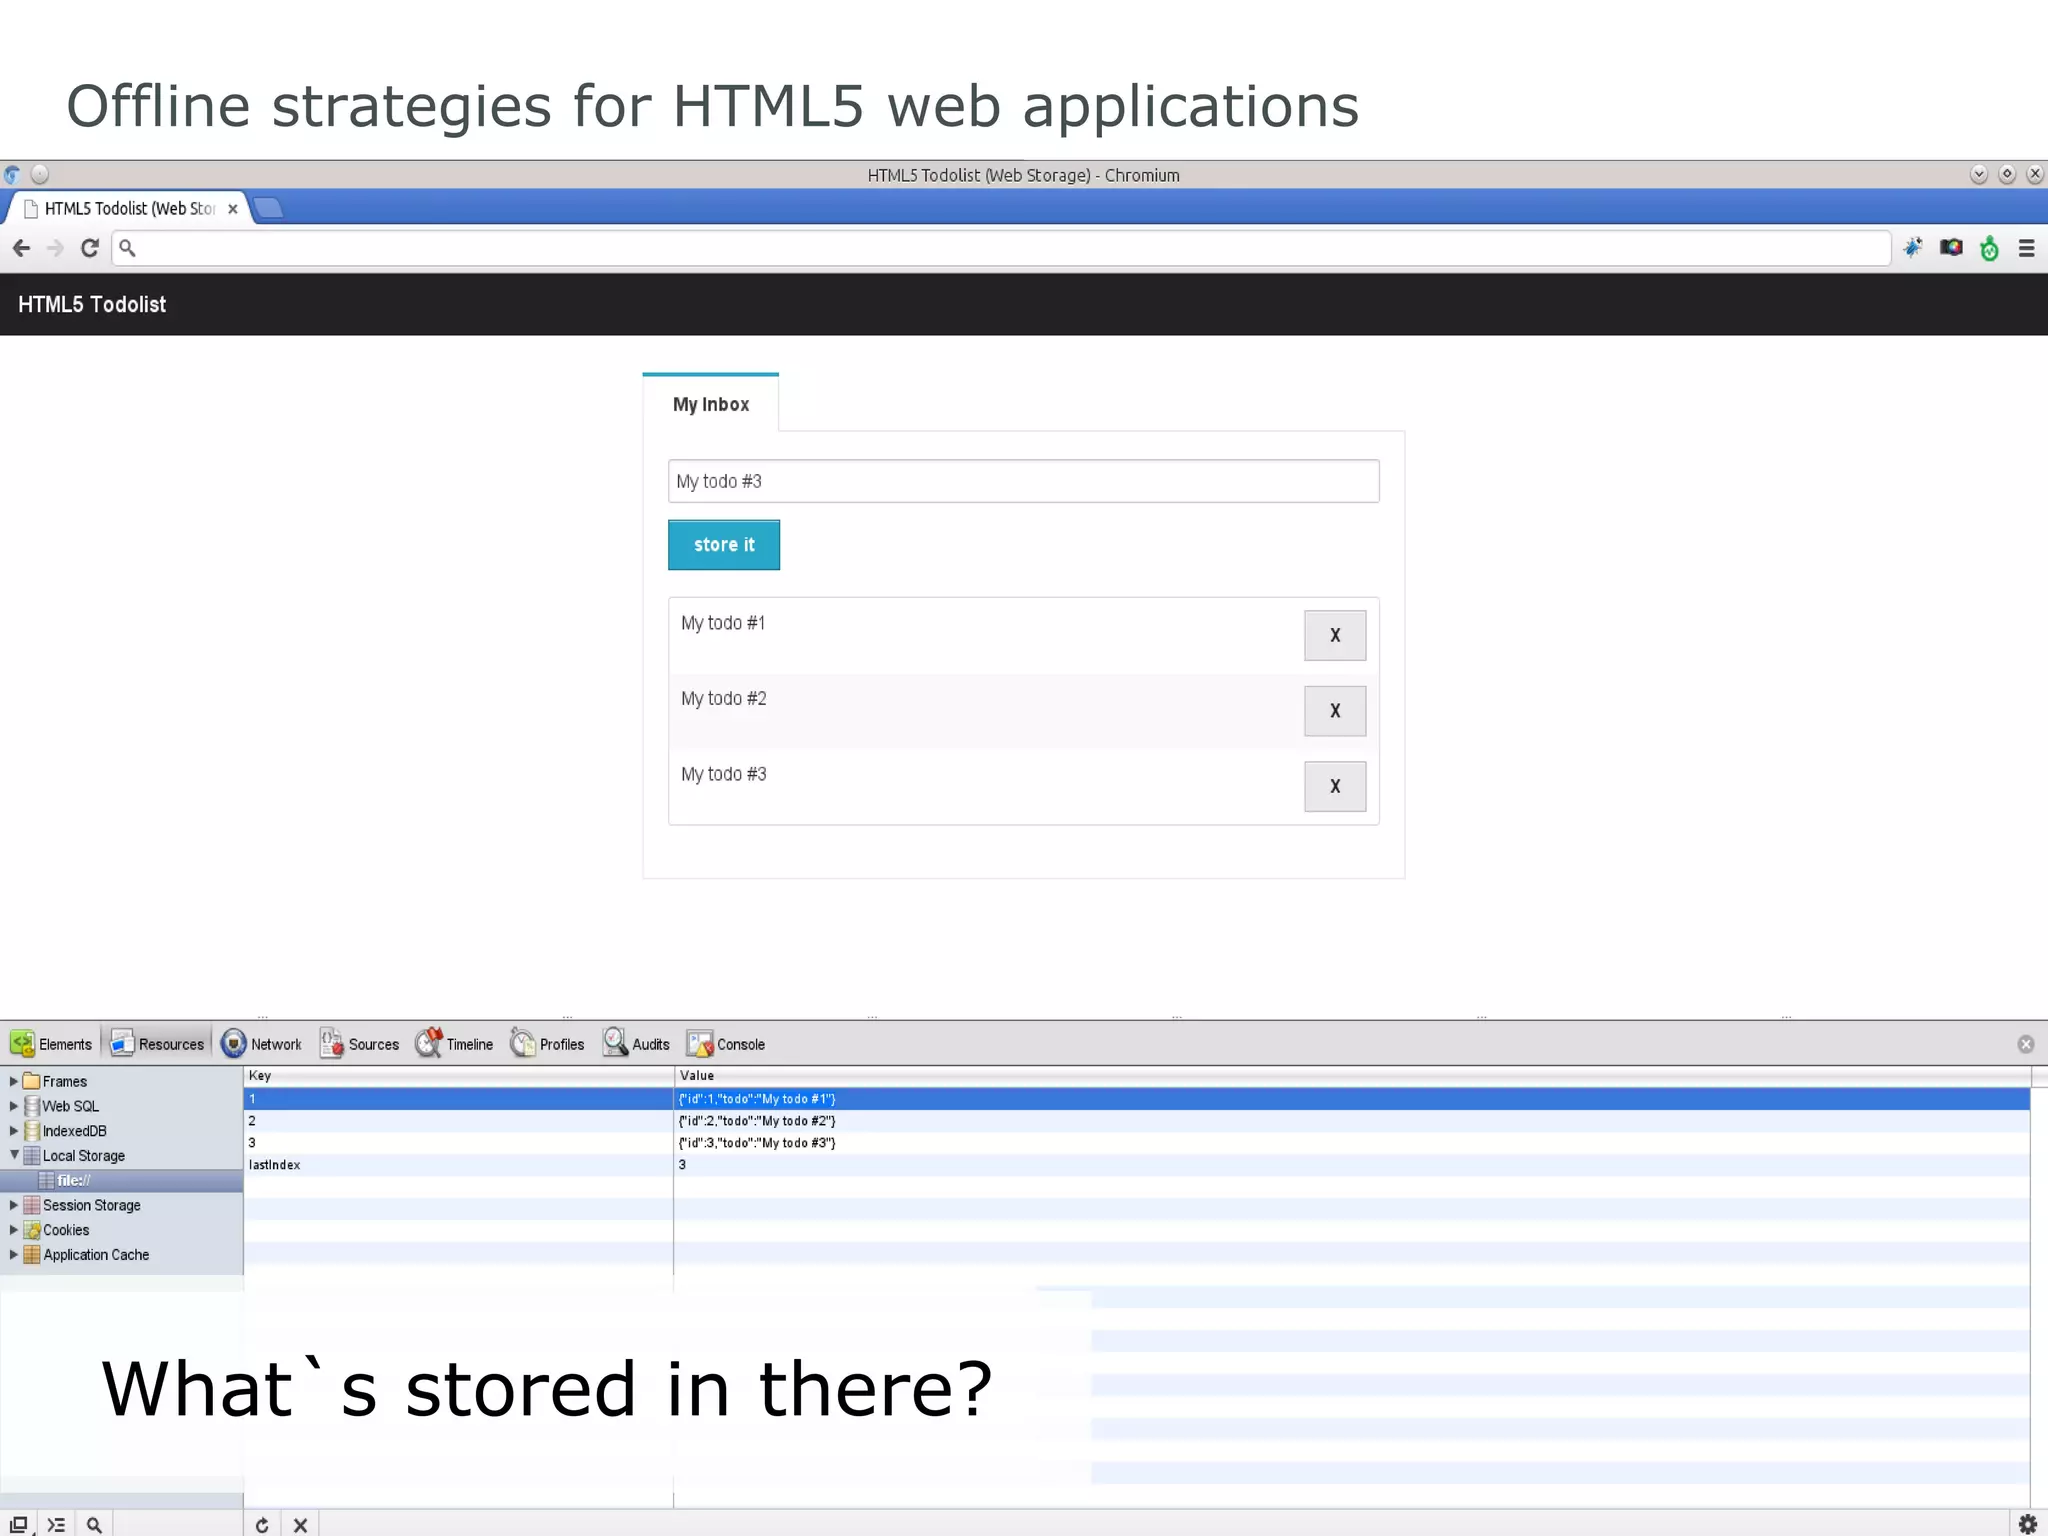Open the Console panel
The image size is (2048, 1536).
click(727, 1044)
